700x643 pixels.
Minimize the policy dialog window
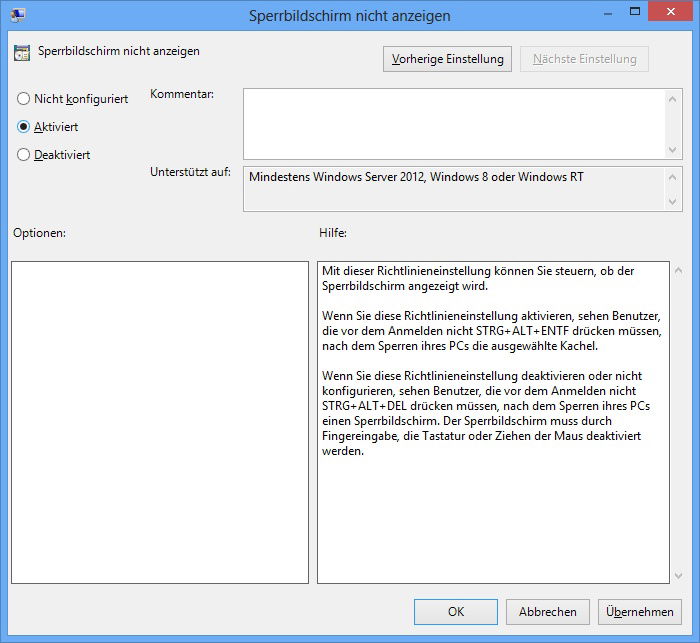coord(608,13)
